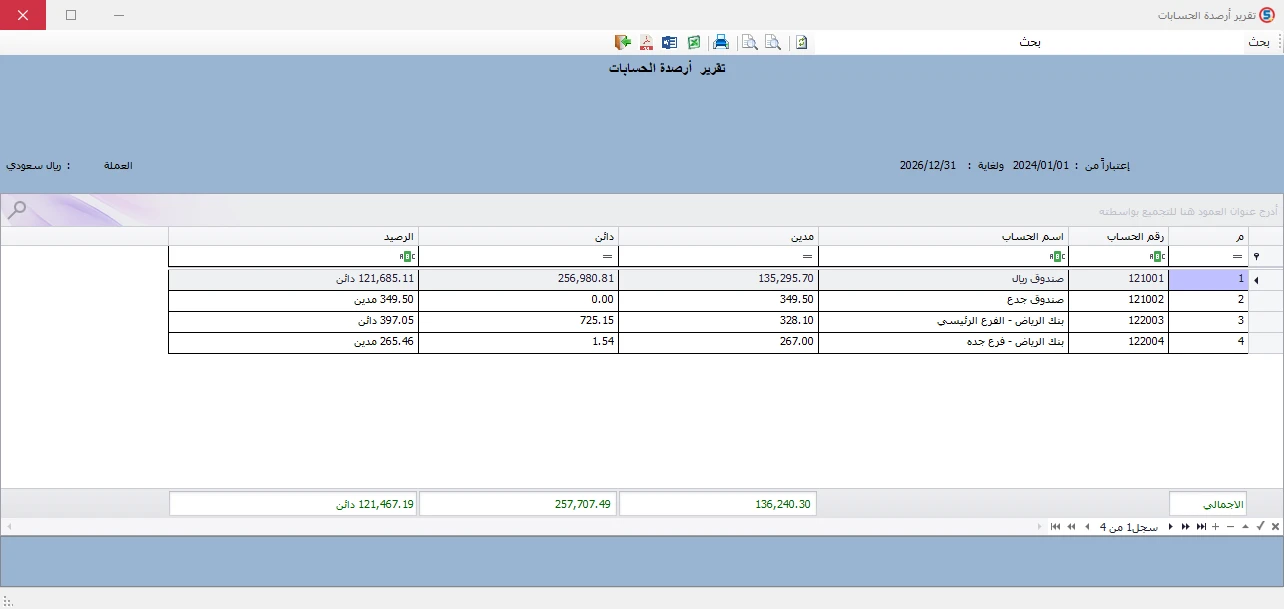Click the filter cell under اسم الحساب

943,256
